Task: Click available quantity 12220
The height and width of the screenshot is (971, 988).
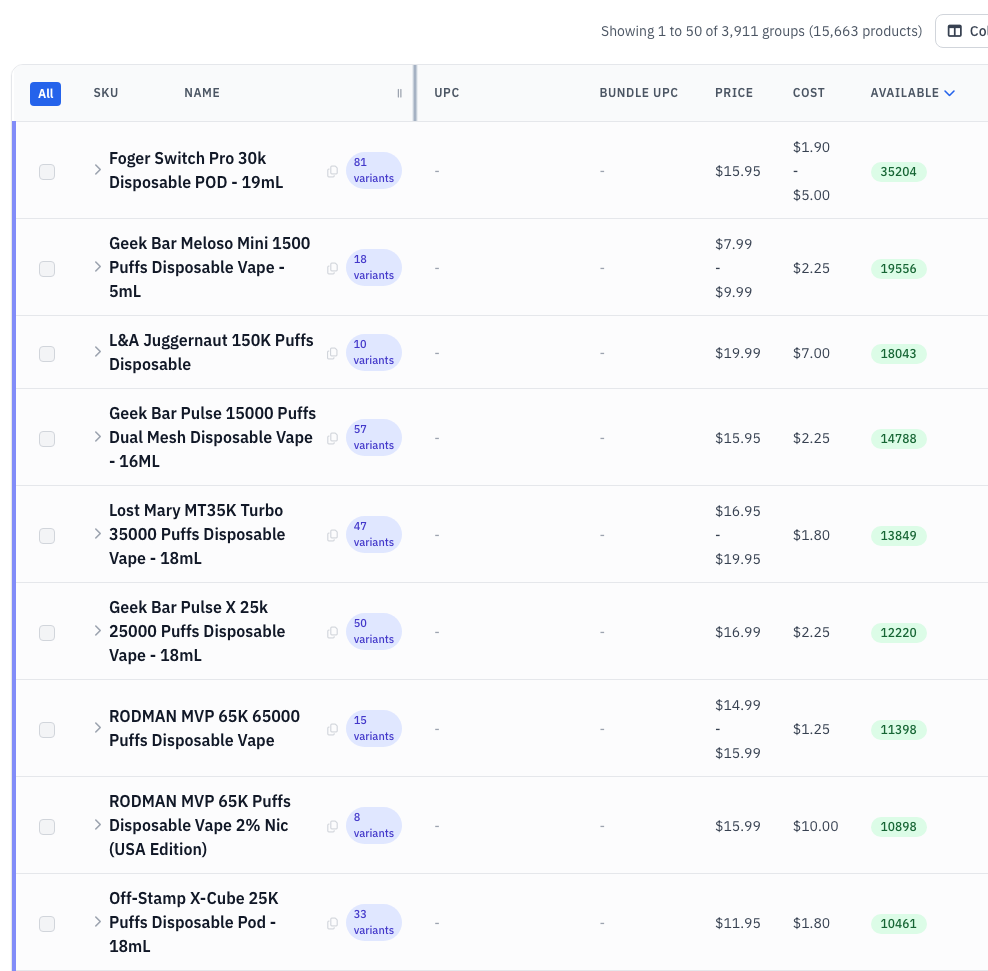Action: coord(899,633)
